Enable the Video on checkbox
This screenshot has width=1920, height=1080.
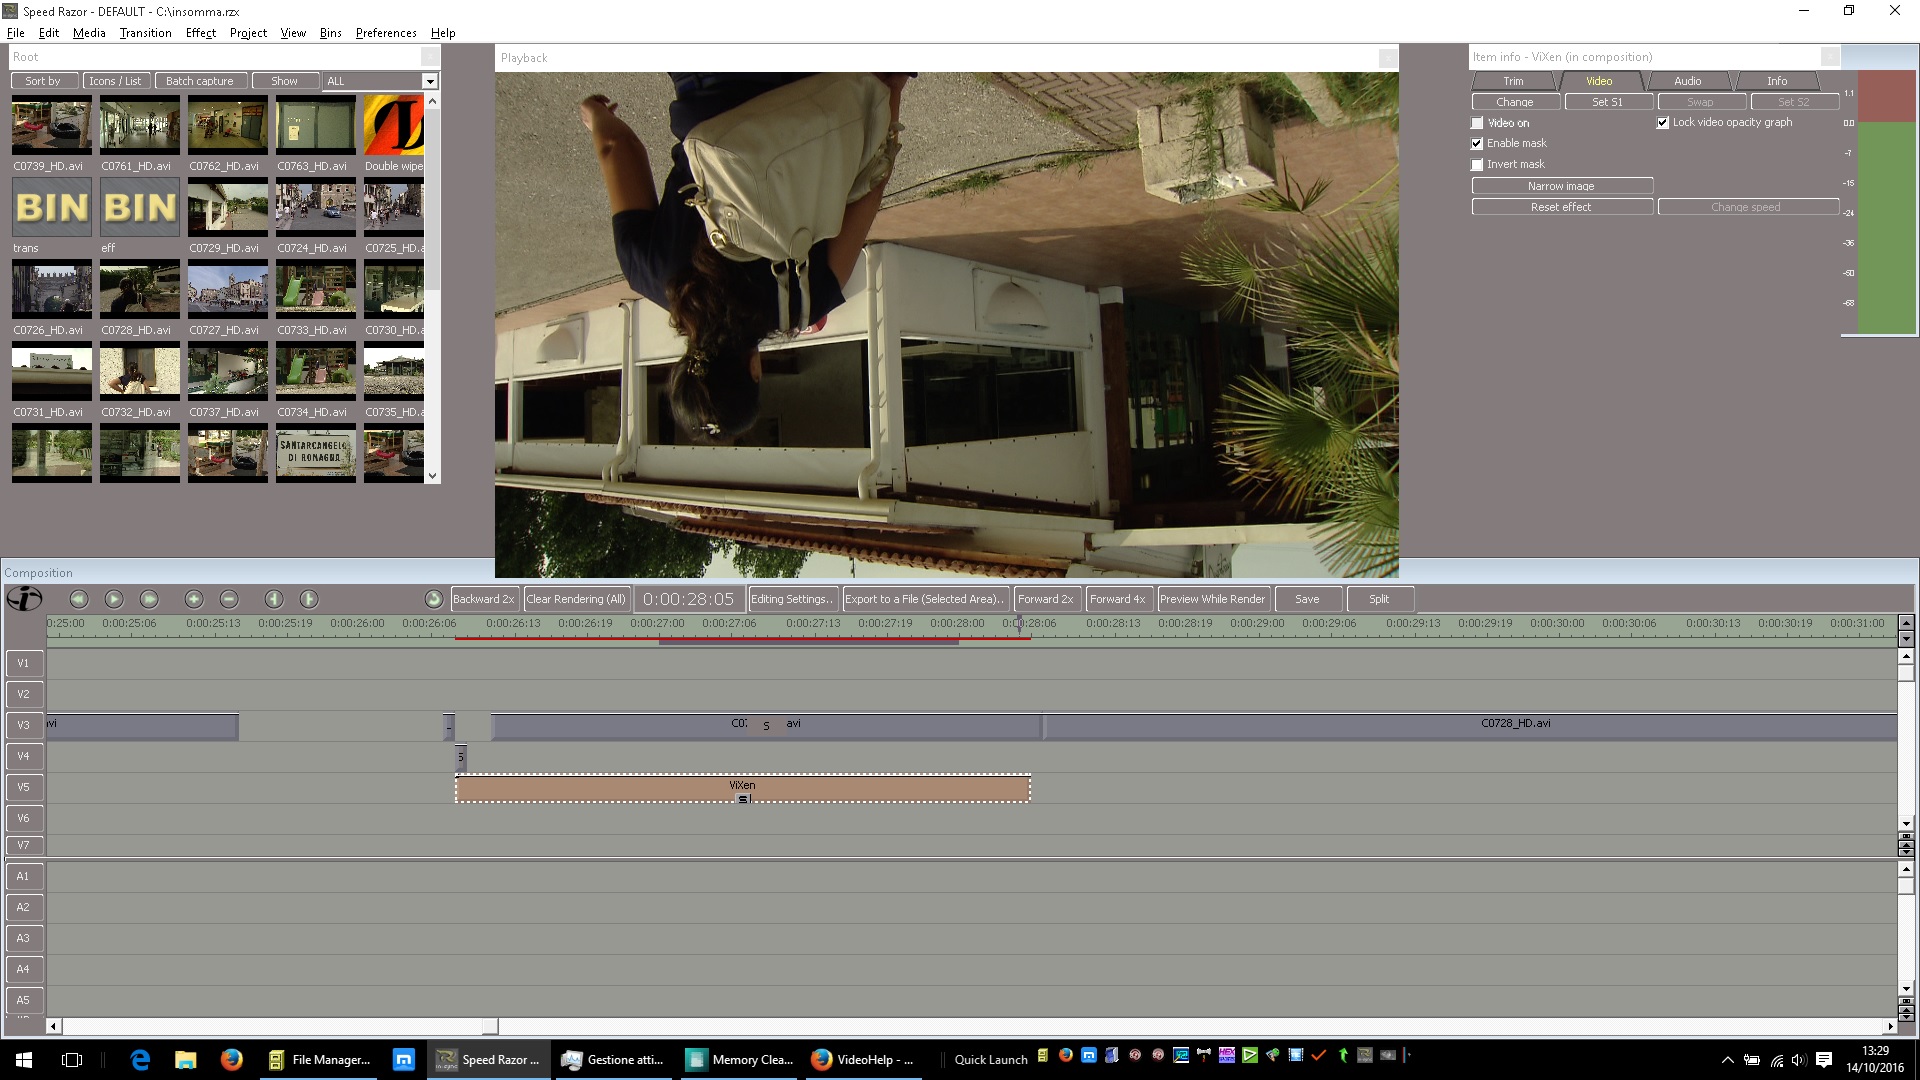point(1477,123)
